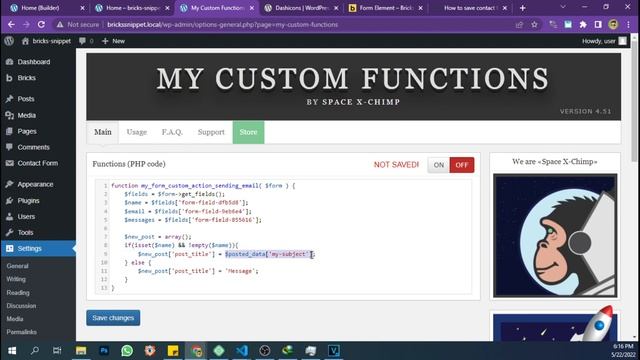This screenshot has width=640, height=360.
Task: Open File Explorer from the taskbar
Action: 81,350
